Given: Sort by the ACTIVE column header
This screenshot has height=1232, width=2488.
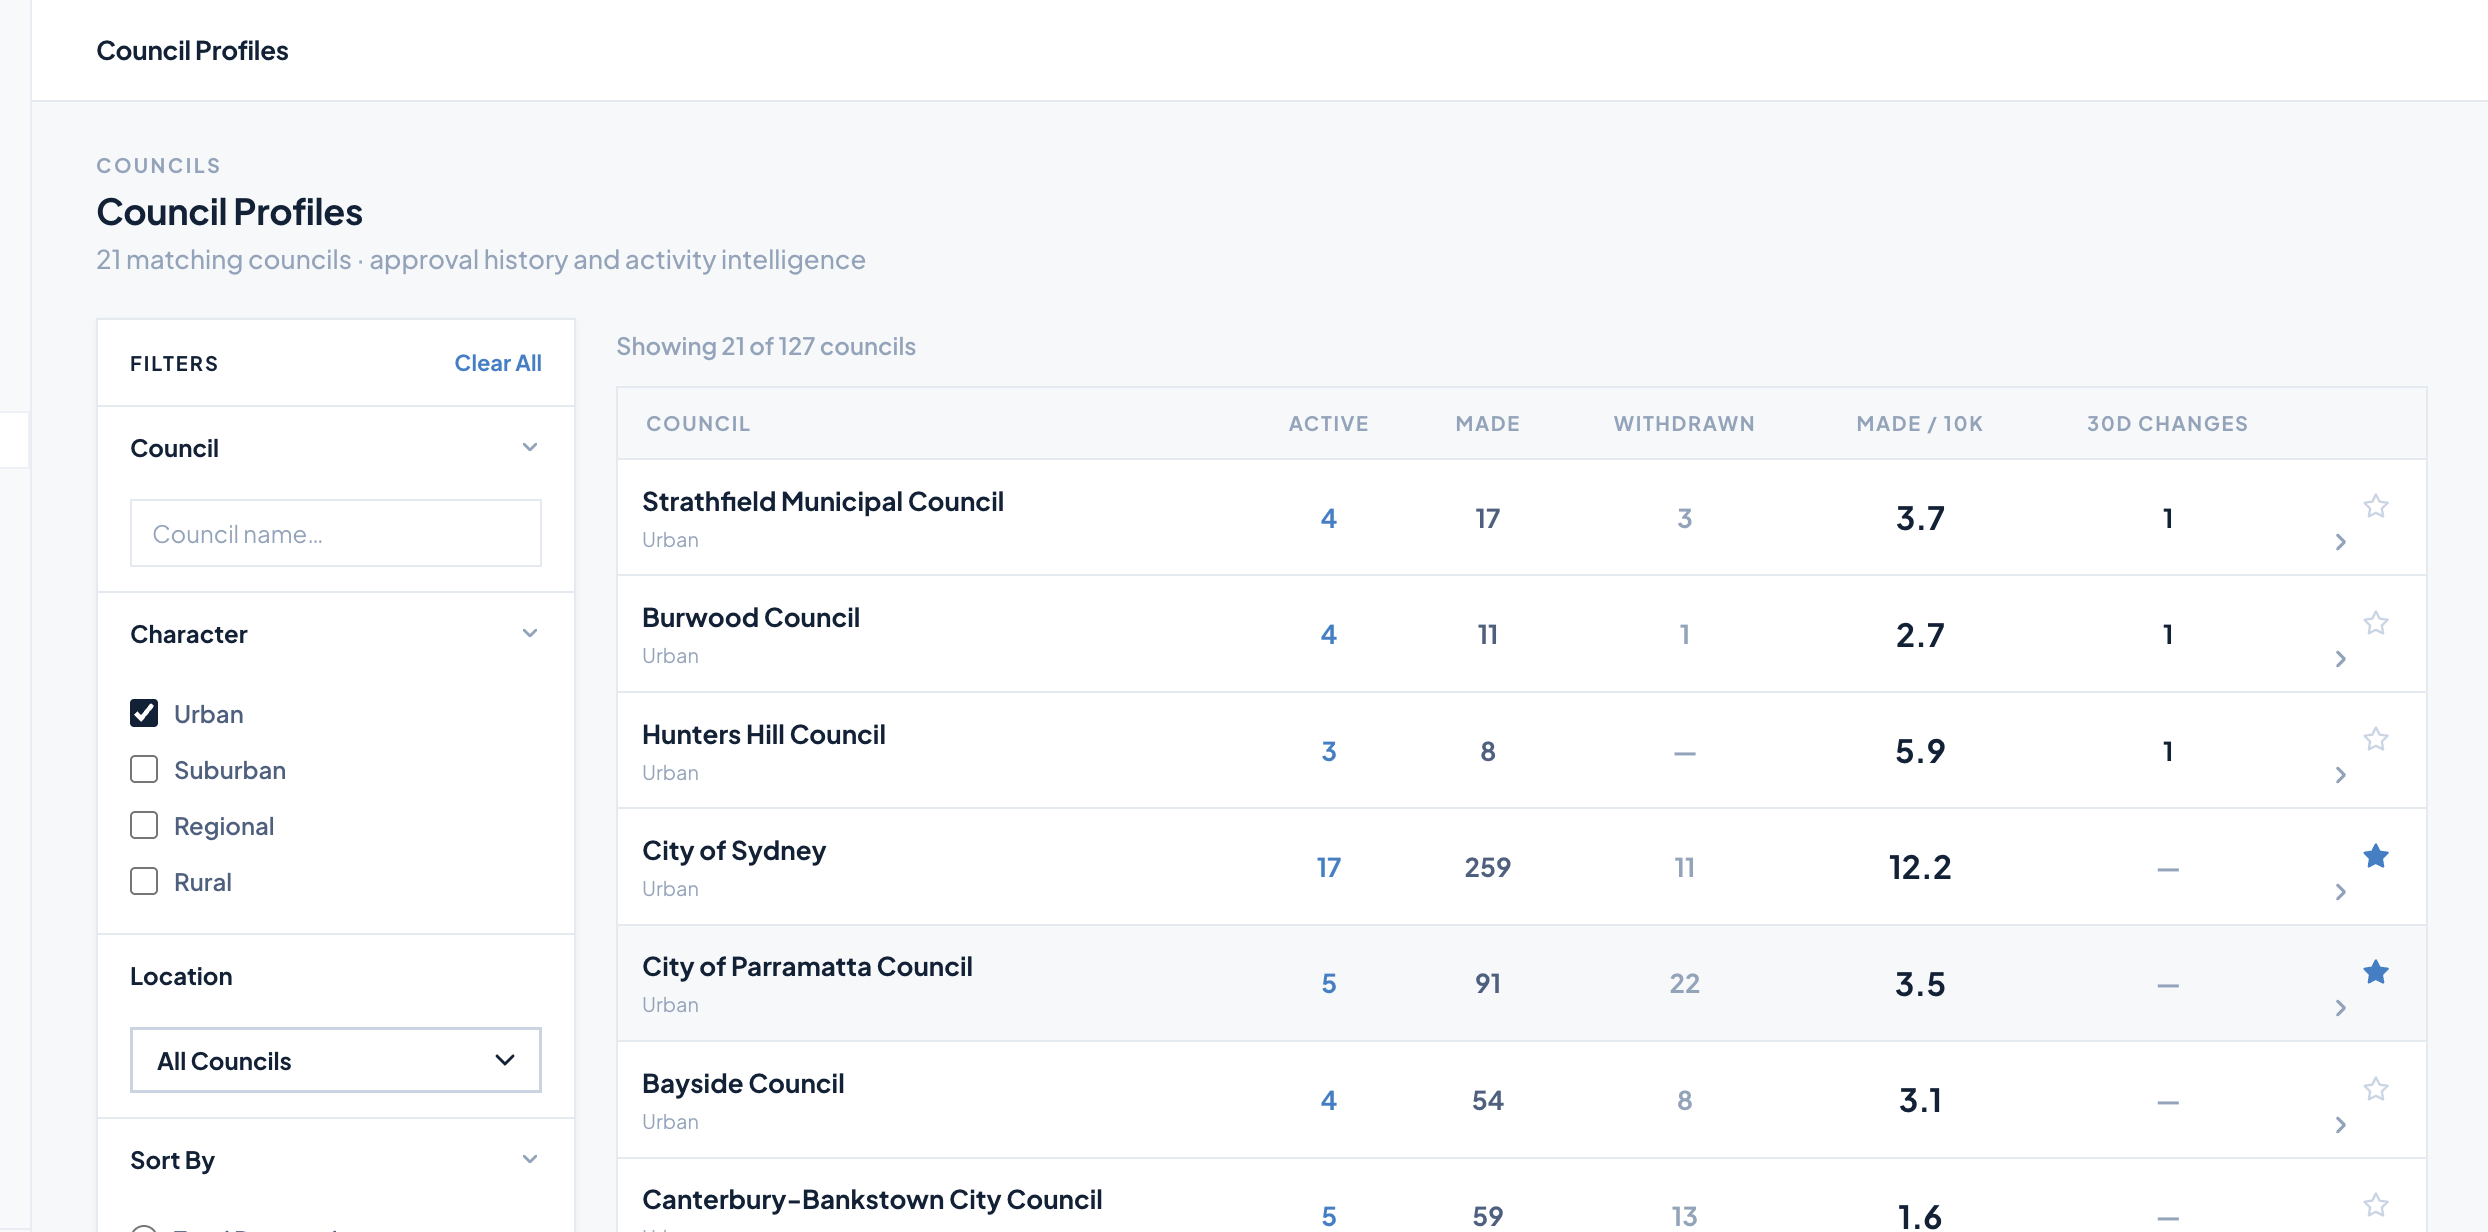Looking at the screenshot, I should [x=1328, y=424].
